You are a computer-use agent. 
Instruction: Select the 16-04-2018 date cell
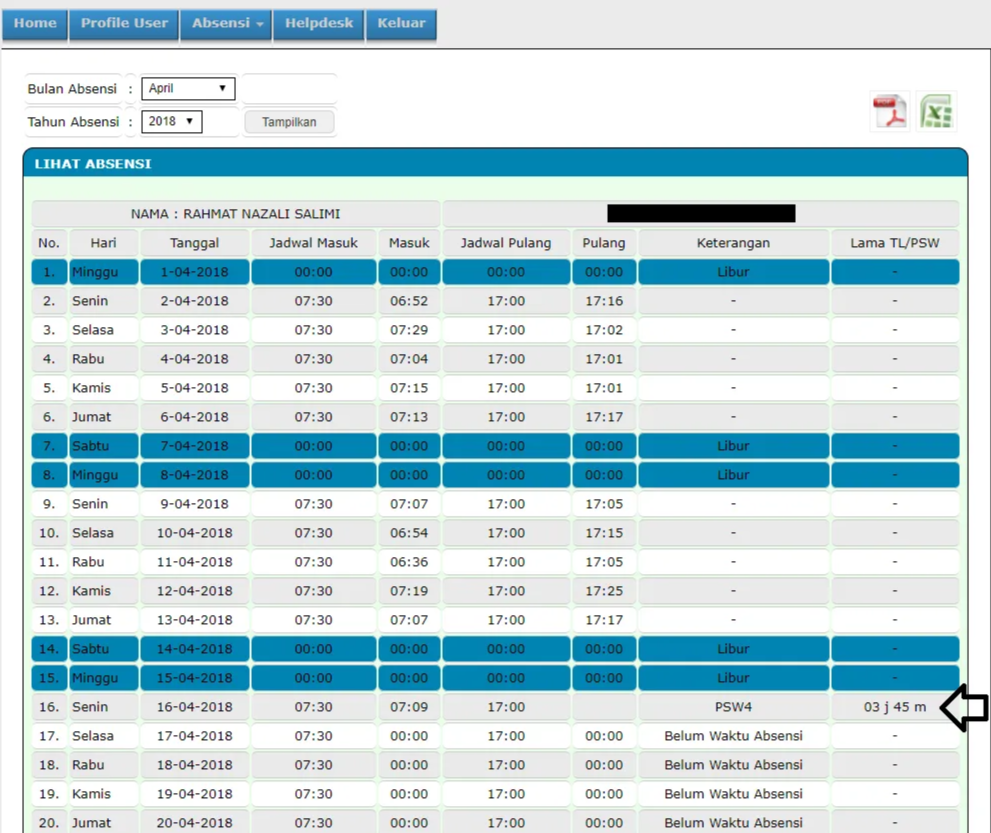[195, 707]
